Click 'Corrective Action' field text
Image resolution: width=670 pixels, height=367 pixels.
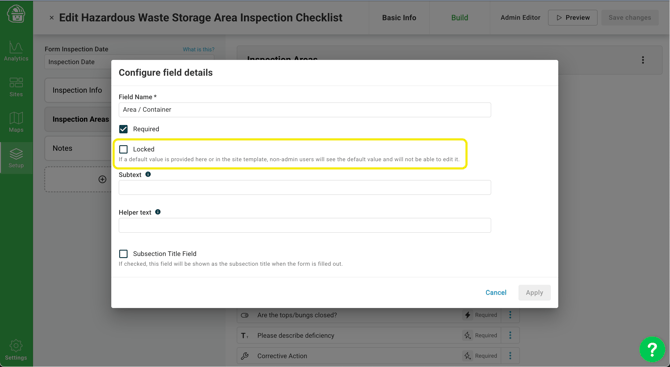(x=282, y=356)
